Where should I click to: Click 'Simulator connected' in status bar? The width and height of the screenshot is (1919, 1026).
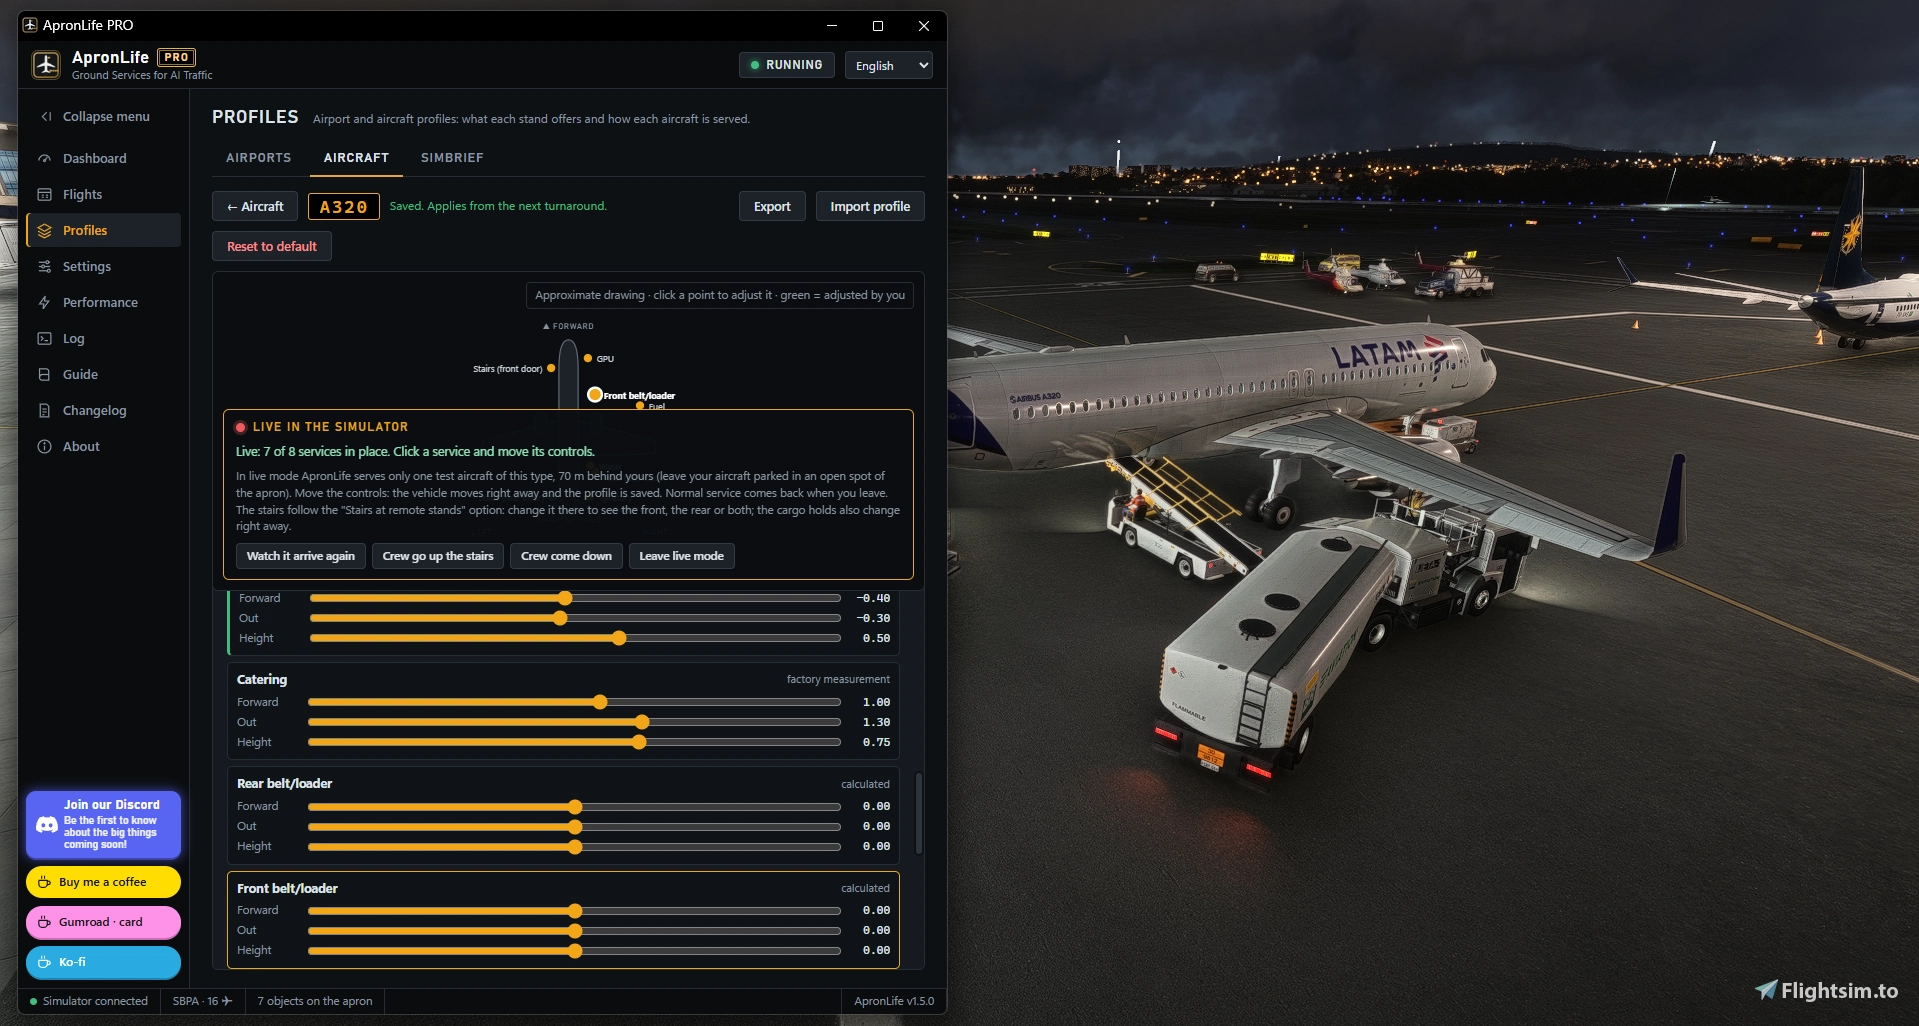[x=89, y=1001]
